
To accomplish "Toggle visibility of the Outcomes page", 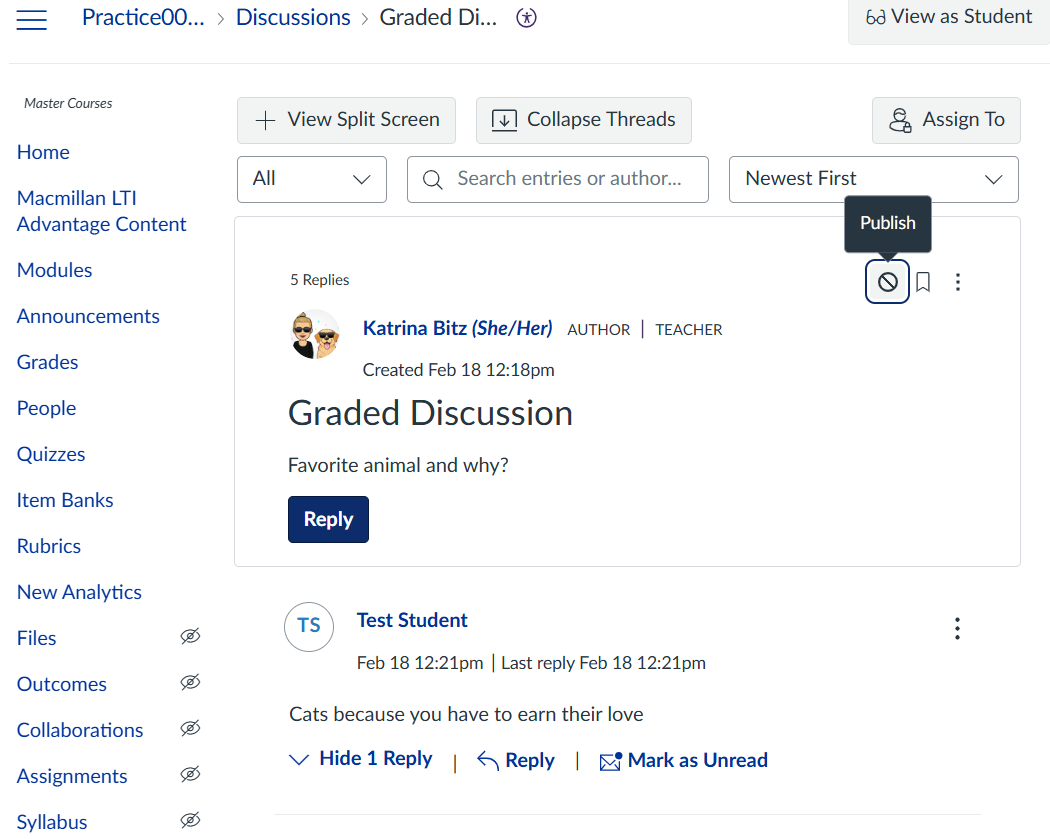I will pos(190,682).
